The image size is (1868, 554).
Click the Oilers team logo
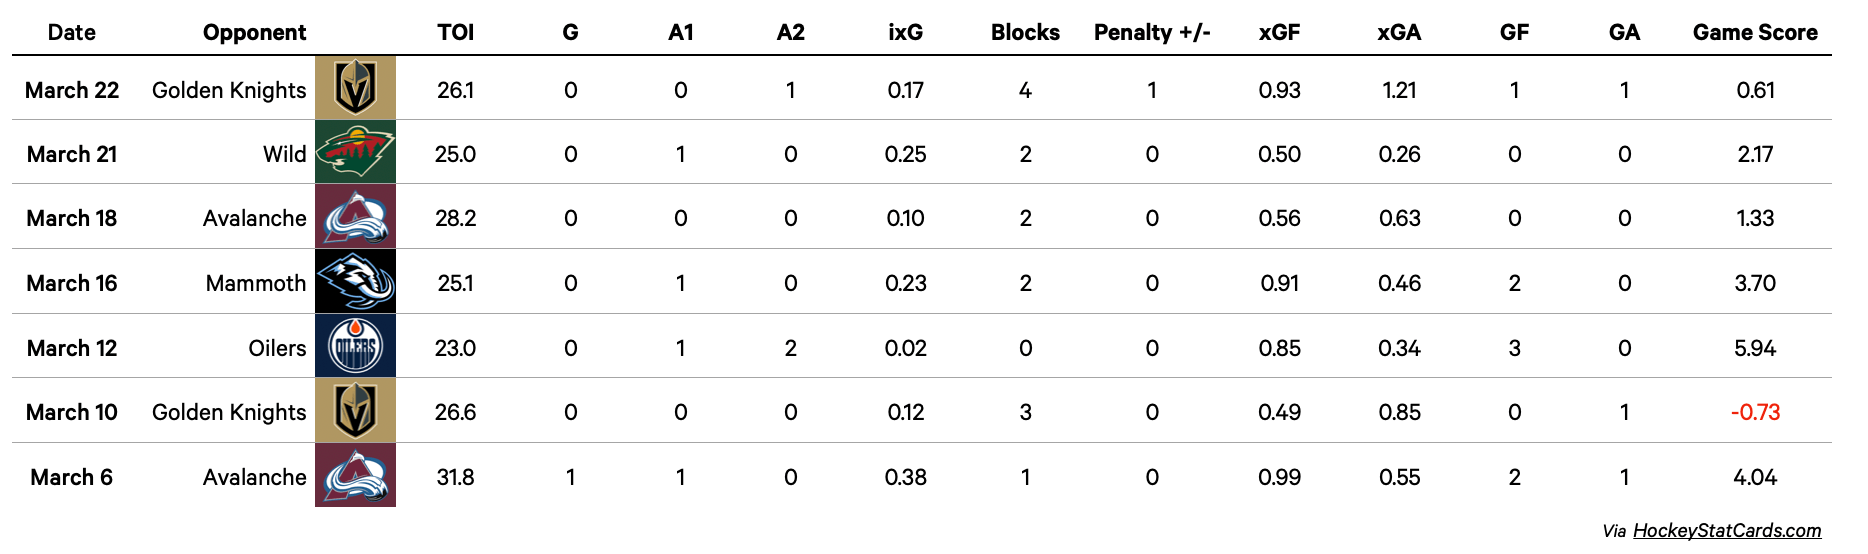(355, 347)
